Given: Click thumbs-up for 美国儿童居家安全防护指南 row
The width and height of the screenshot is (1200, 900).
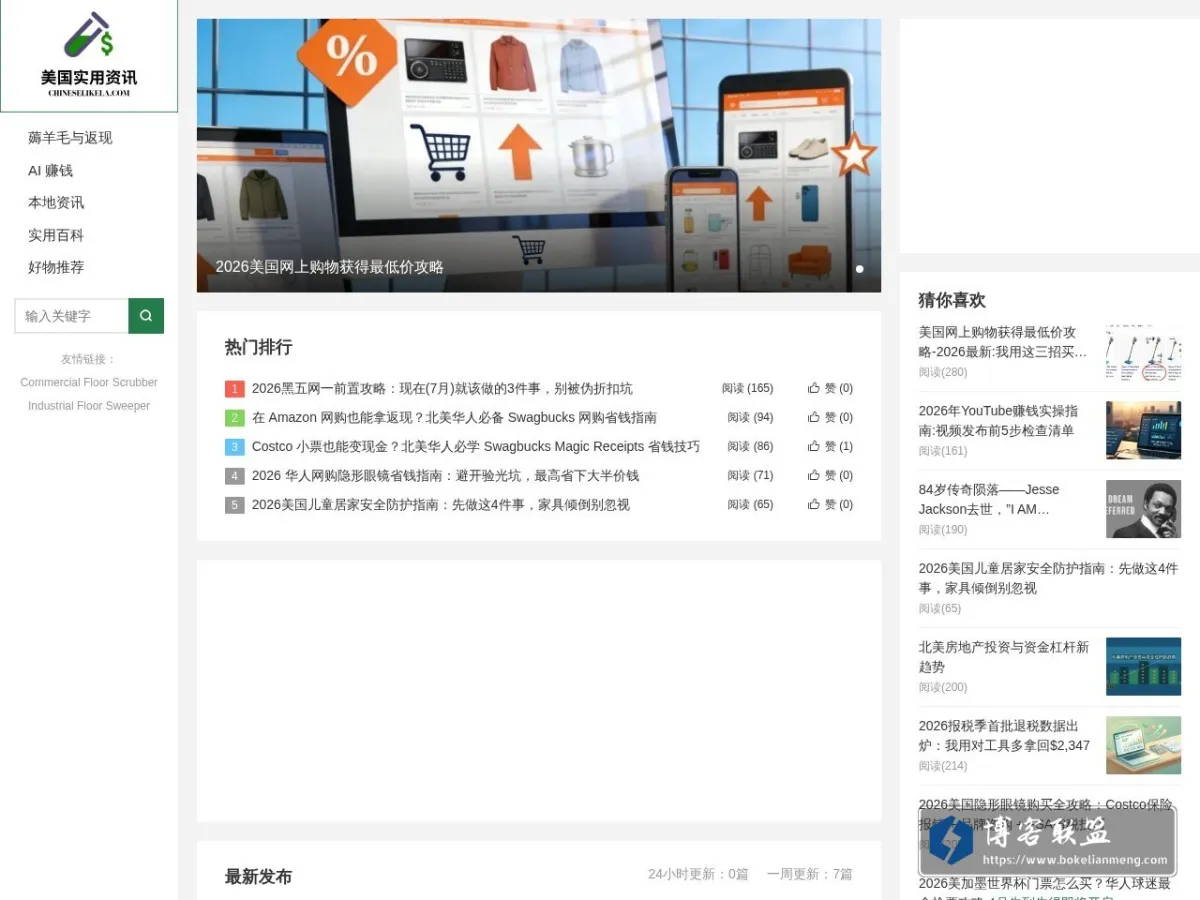Looking at the screenshot, I should [x=814, y=504].
